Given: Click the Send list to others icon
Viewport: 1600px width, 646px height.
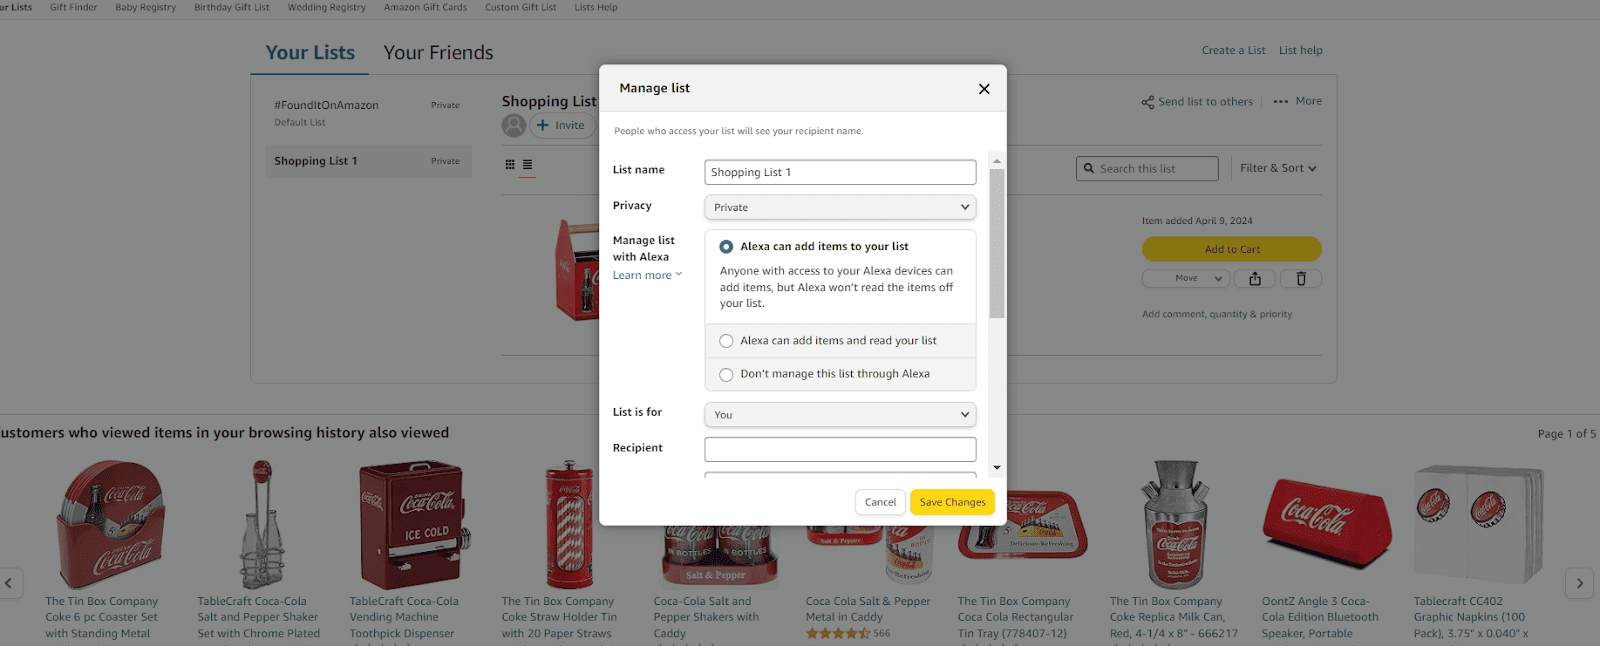Looking at the screenshot, I should 1148,101.
